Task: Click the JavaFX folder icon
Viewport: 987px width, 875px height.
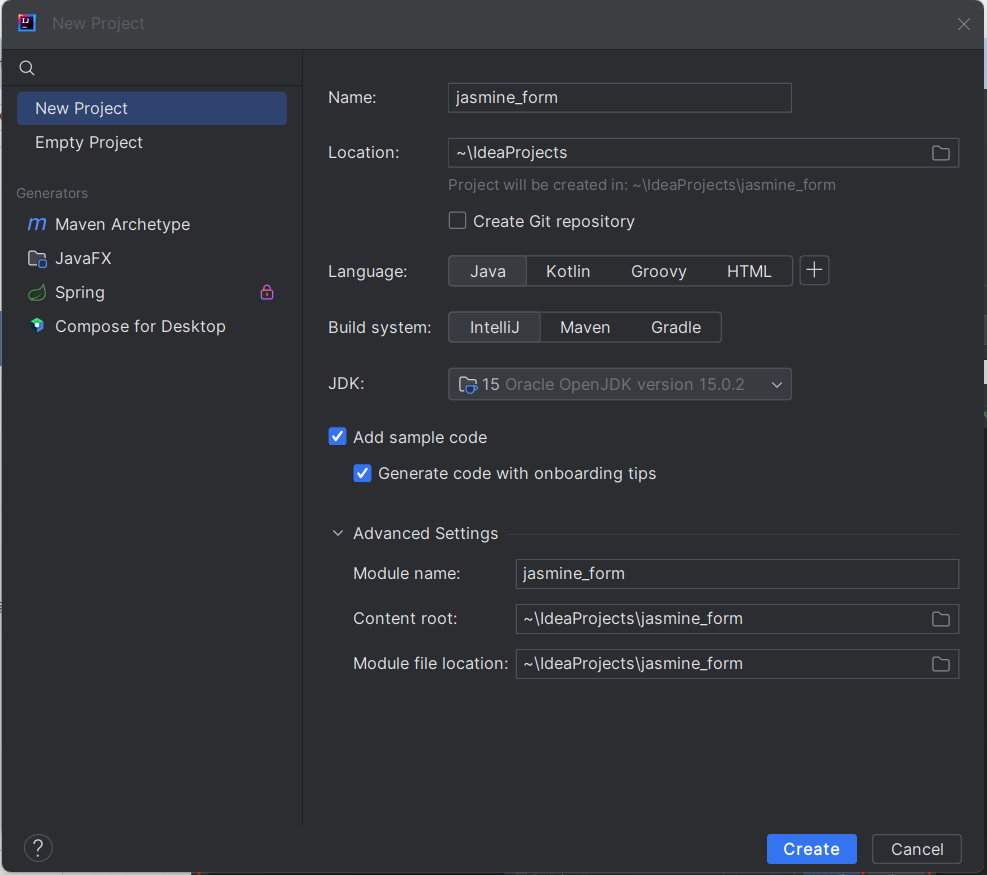Action: [x=37, y=258]
